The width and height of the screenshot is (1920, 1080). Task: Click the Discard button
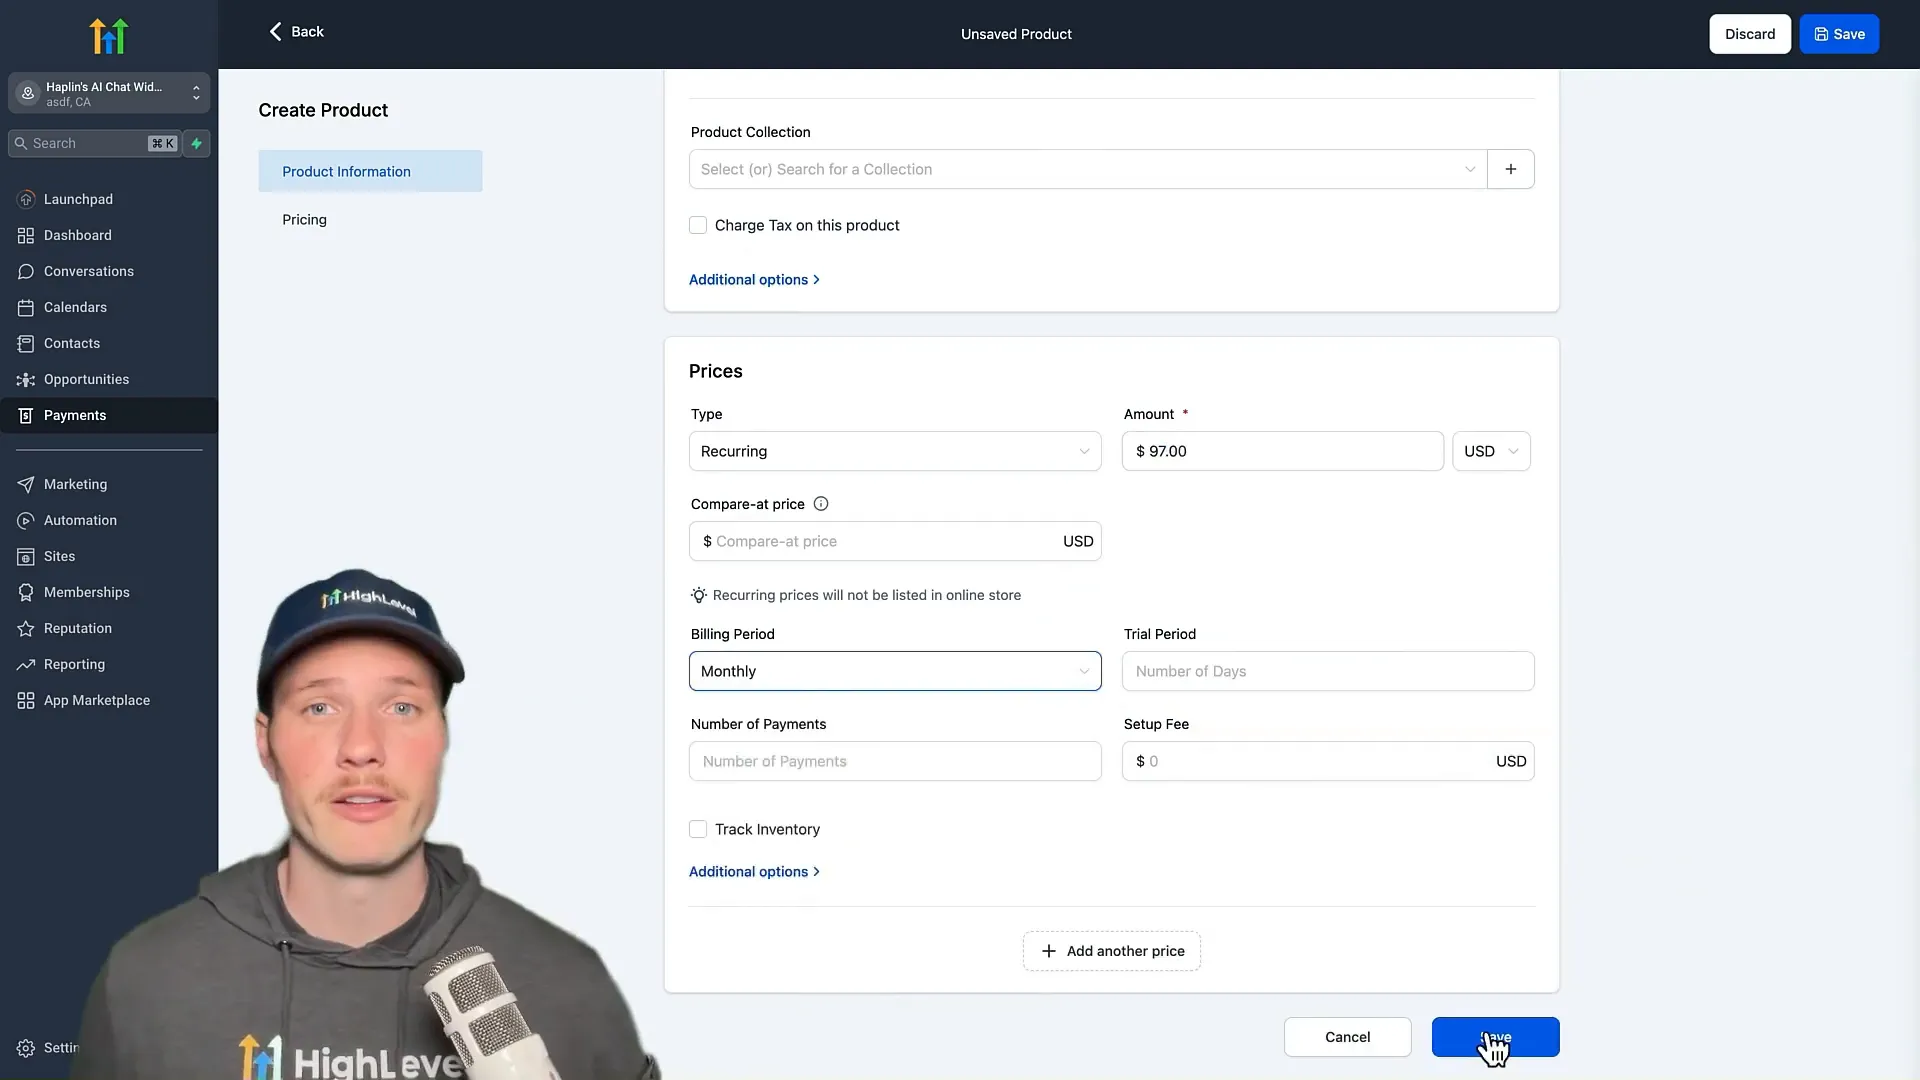point(1750,34)
